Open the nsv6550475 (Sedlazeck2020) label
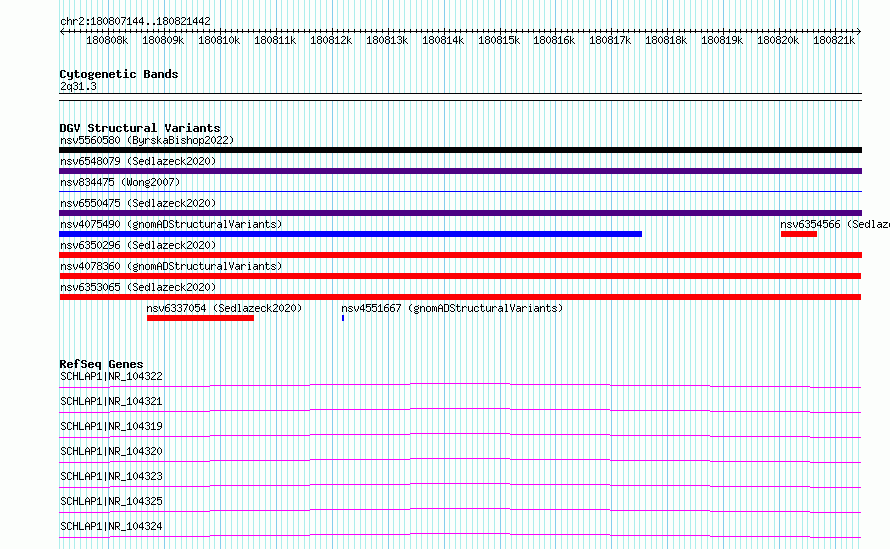The height and width of the screenshot is (549, 890). tap(138, 203)
